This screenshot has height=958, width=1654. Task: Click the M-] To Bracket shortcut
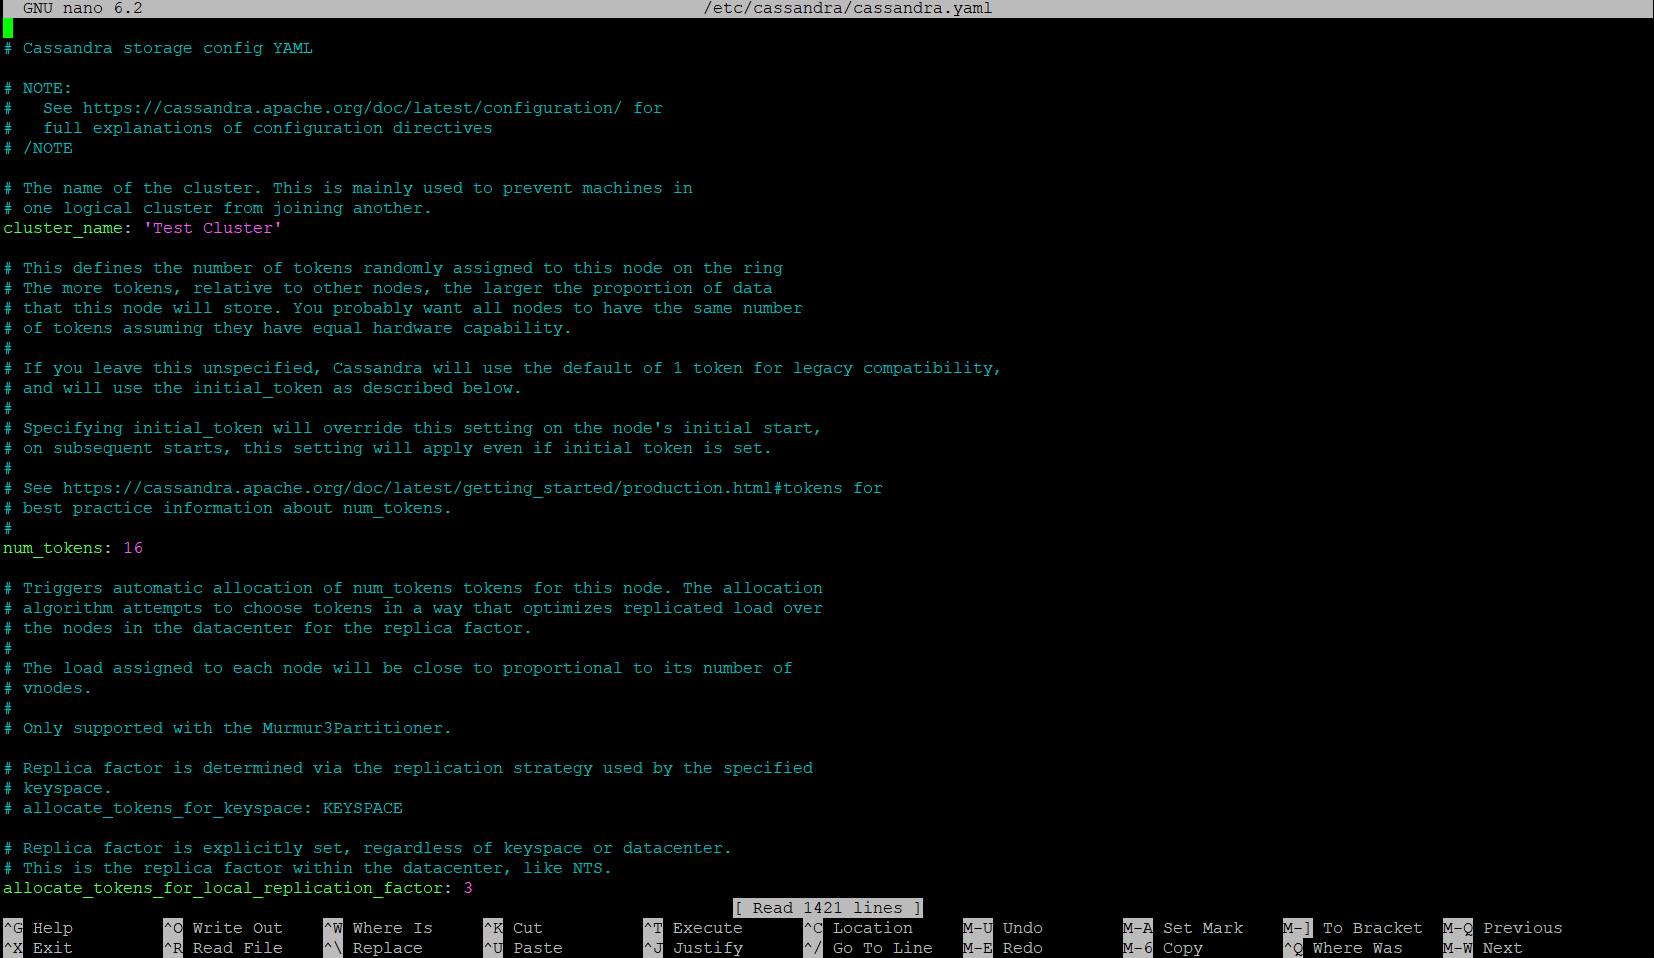click(x=1353, y=928)
